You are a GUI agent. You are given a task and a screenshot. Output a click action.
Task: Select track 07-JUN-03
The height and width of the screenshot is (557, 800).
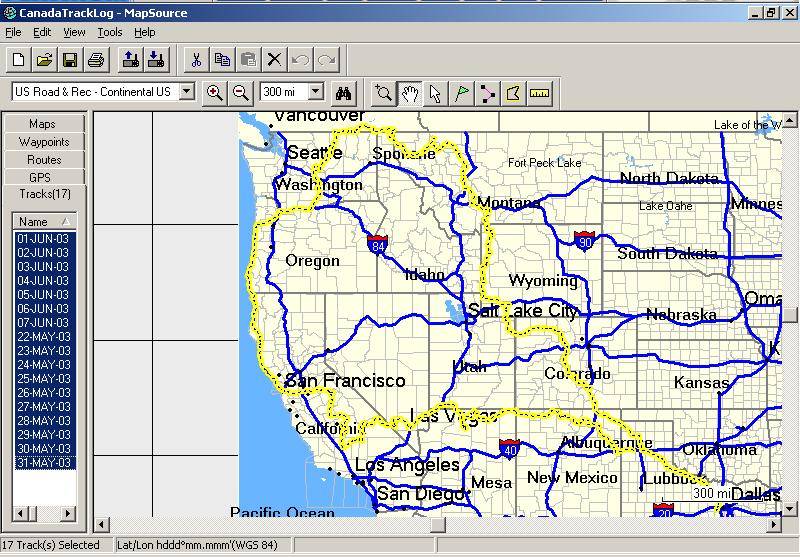coord(45,323)
